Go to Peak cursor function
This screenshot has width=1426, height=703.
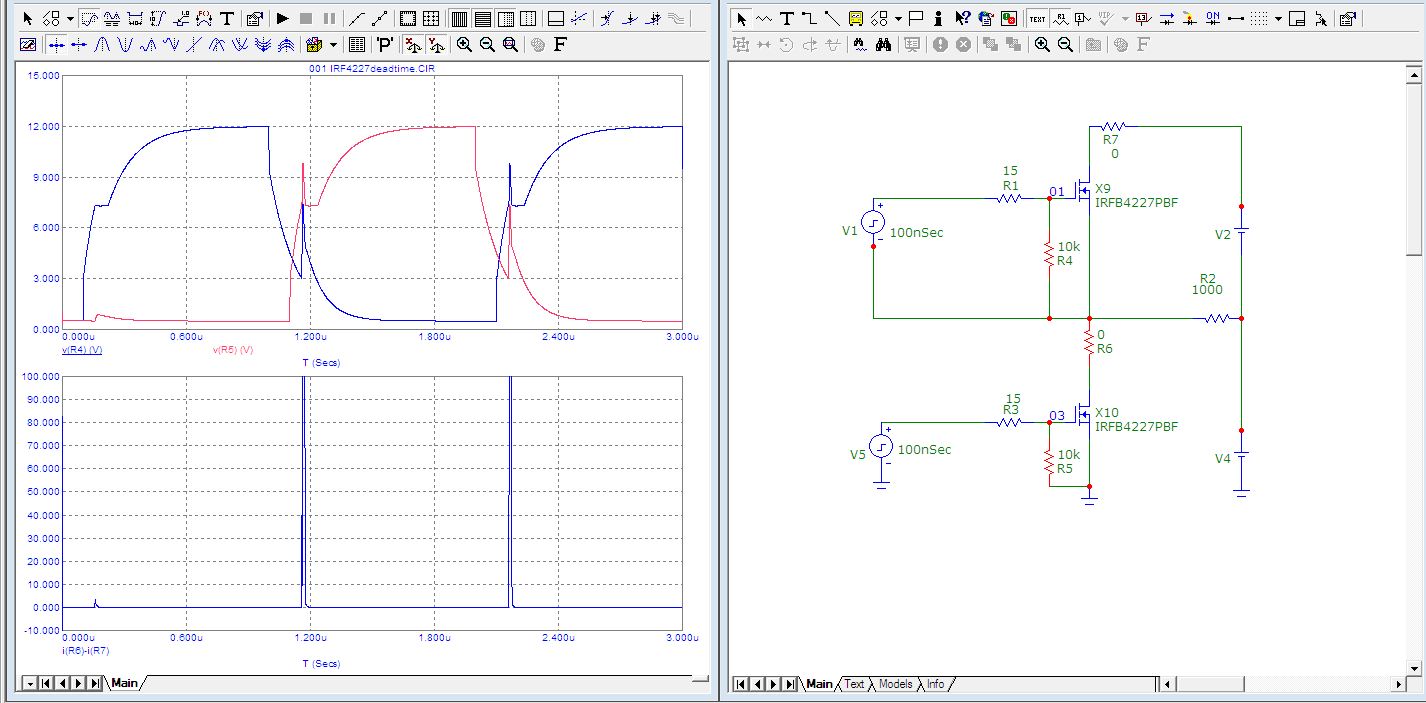102,44
